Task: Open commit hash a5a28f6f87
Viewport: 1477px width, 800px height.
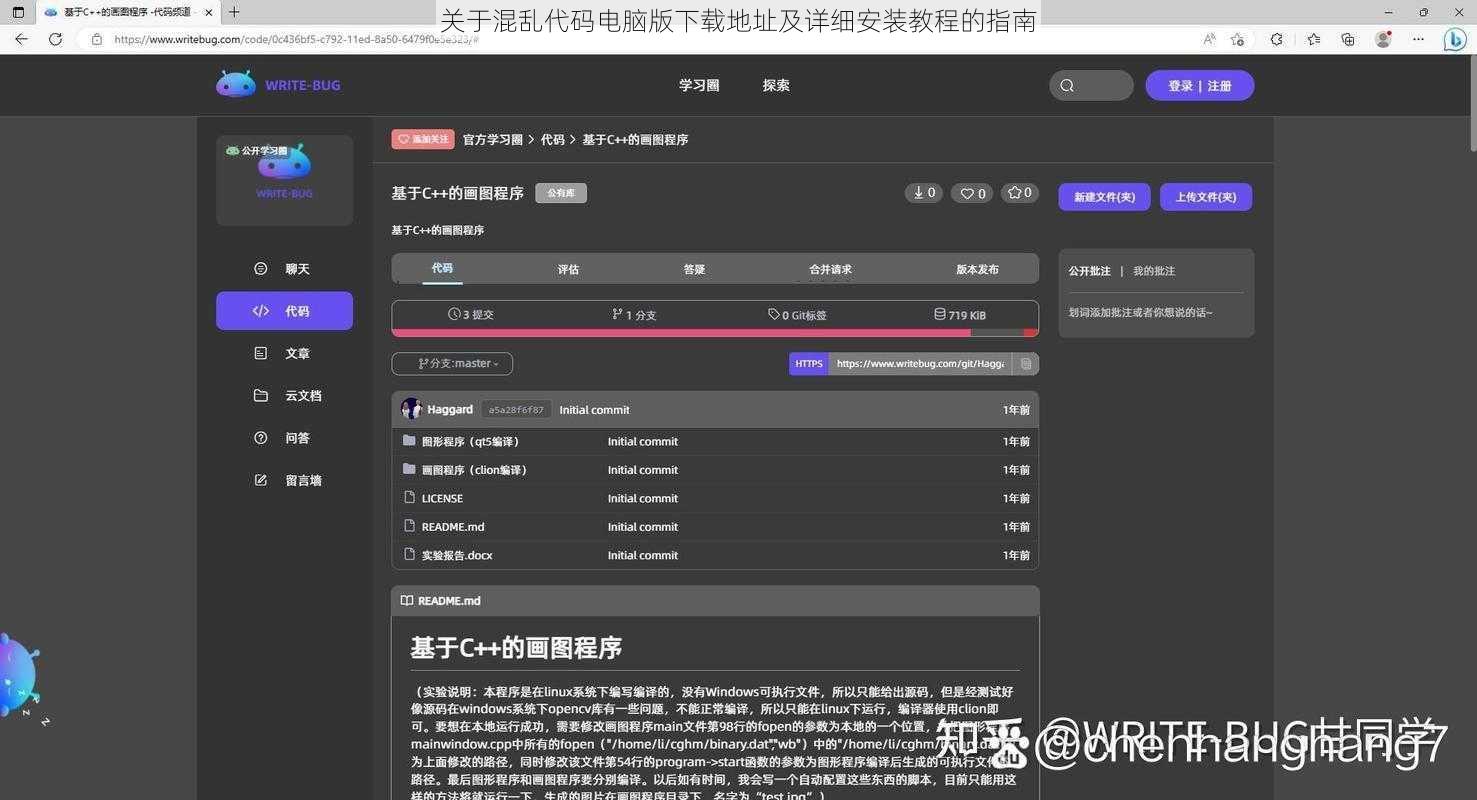Action: coord(516,410)
